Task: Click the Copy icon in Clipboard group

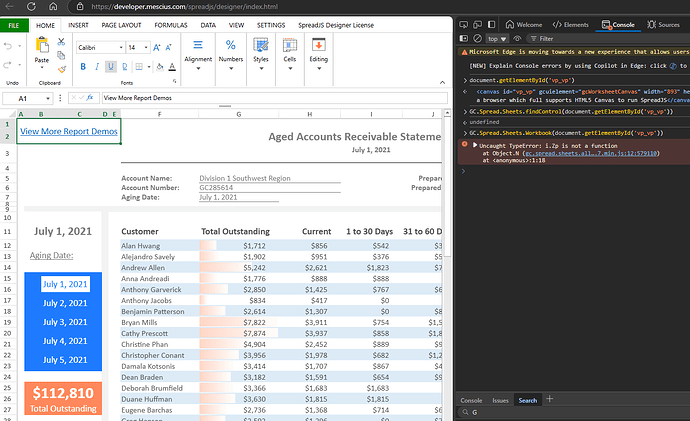Action: point(61,55)
